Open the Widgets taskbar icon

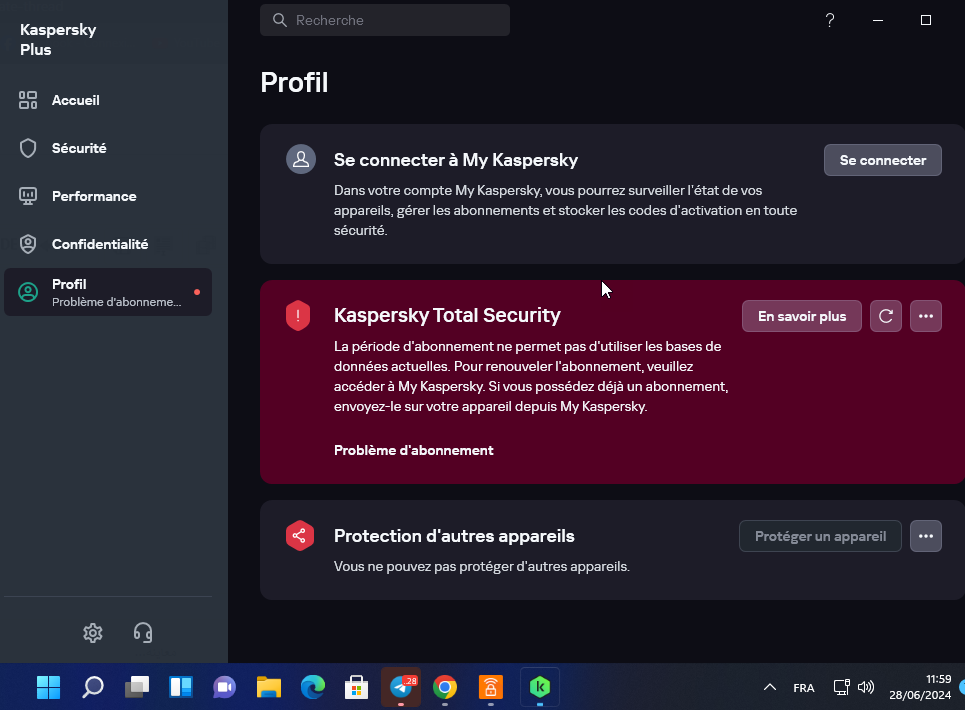click(x=181, y=687)
